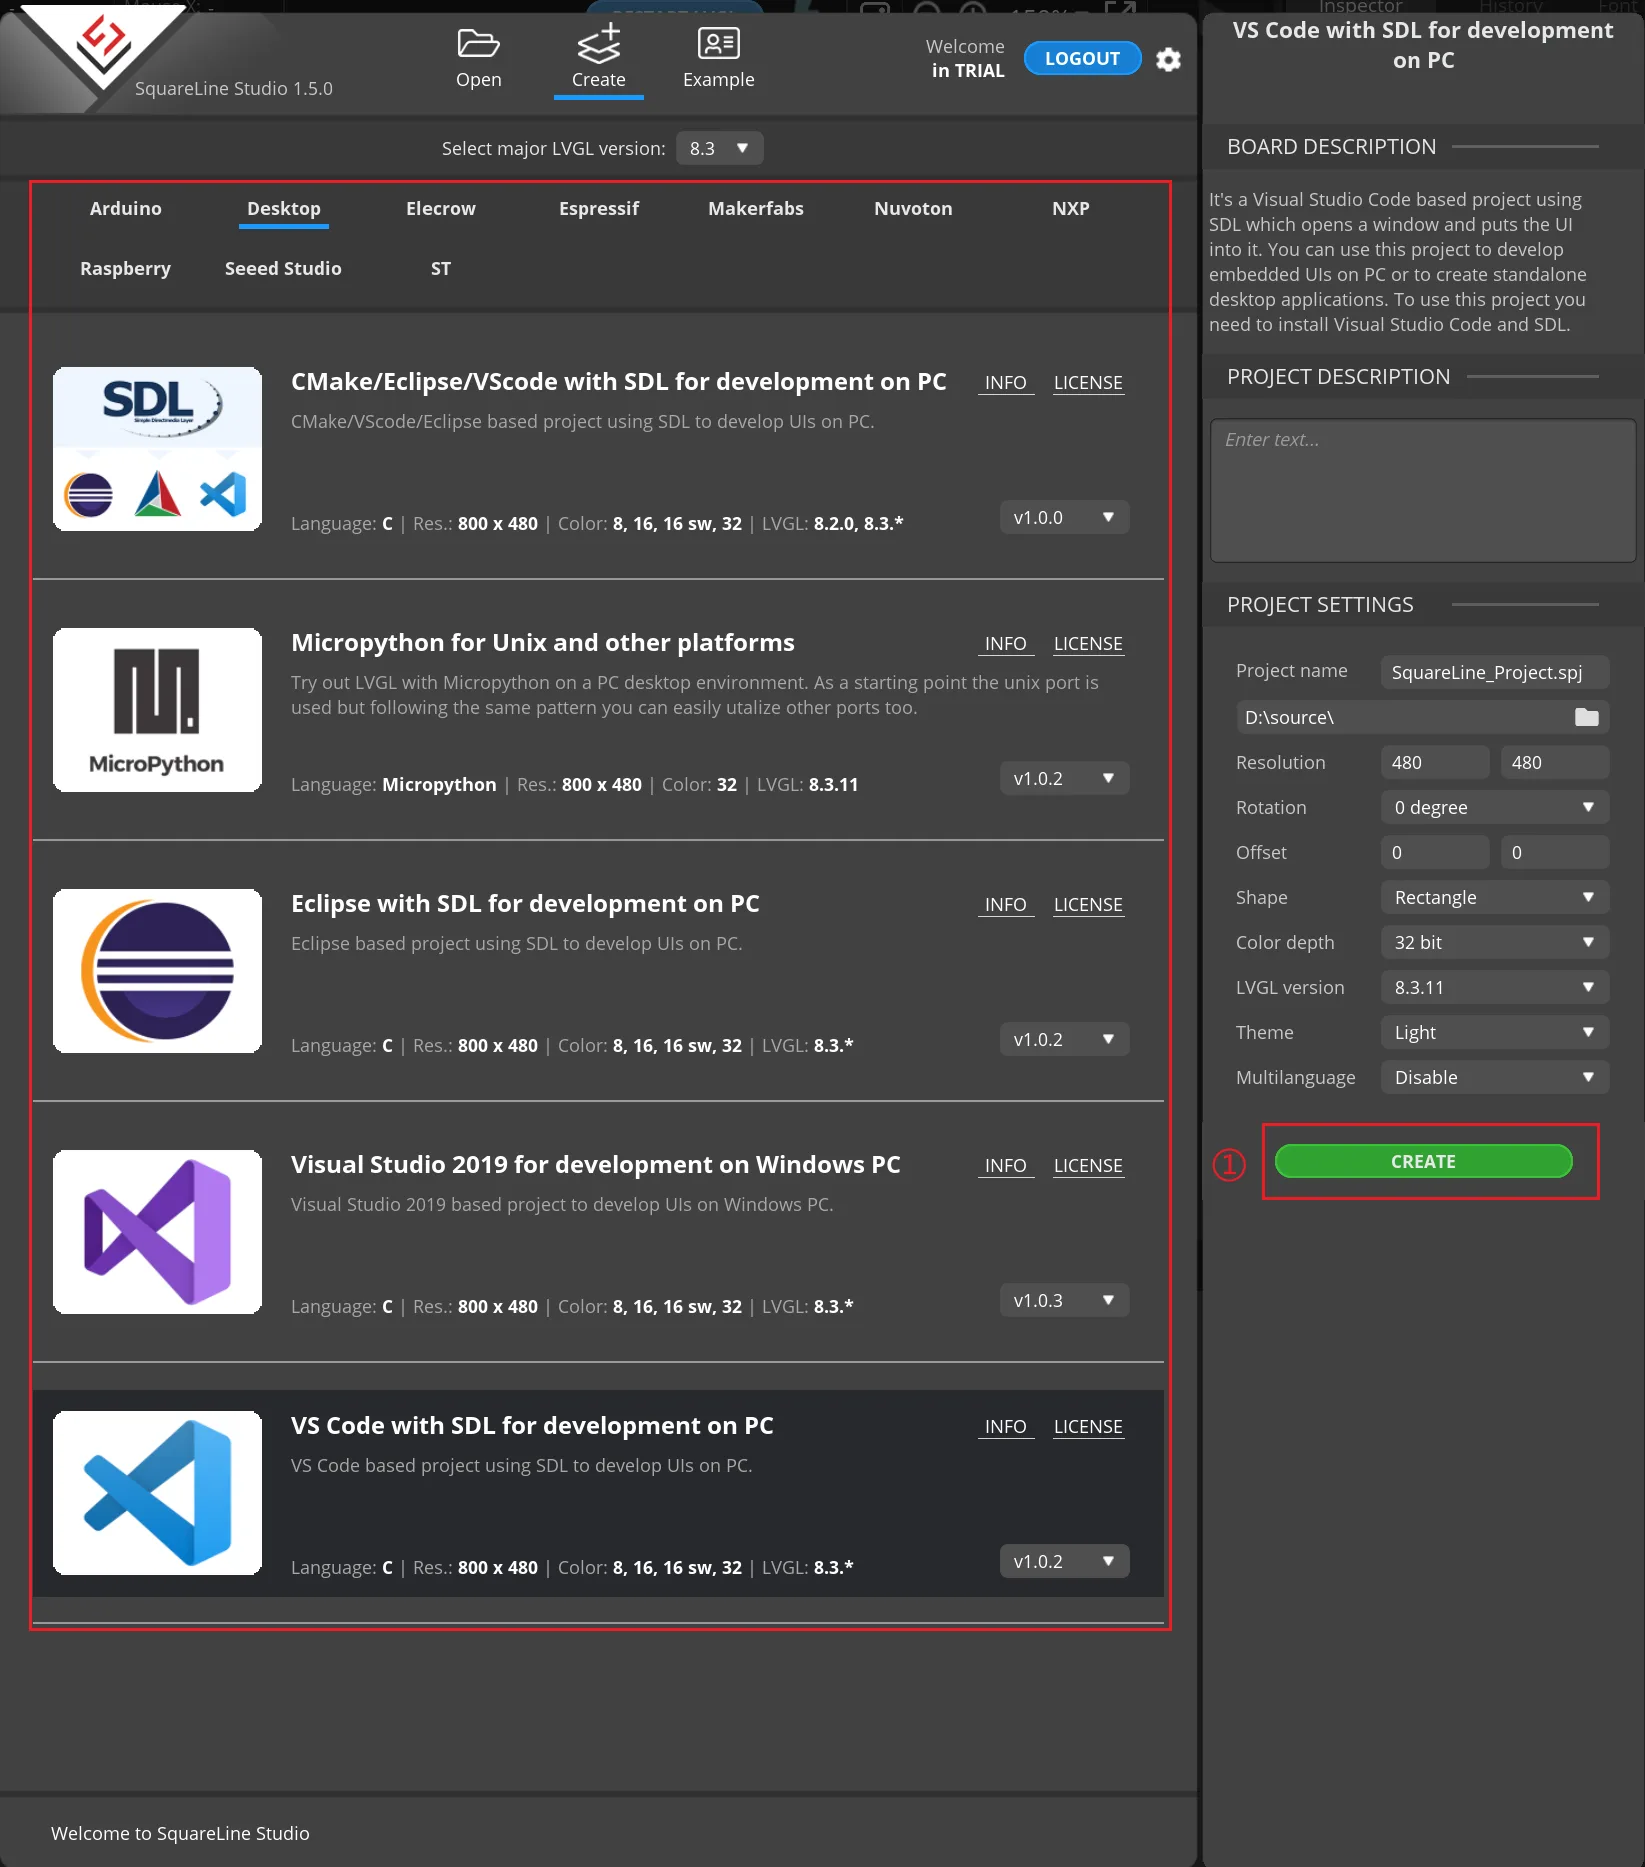
Task: Click title 'Micropython for Unix and other platforms'
Action: [x=542, y=642]
